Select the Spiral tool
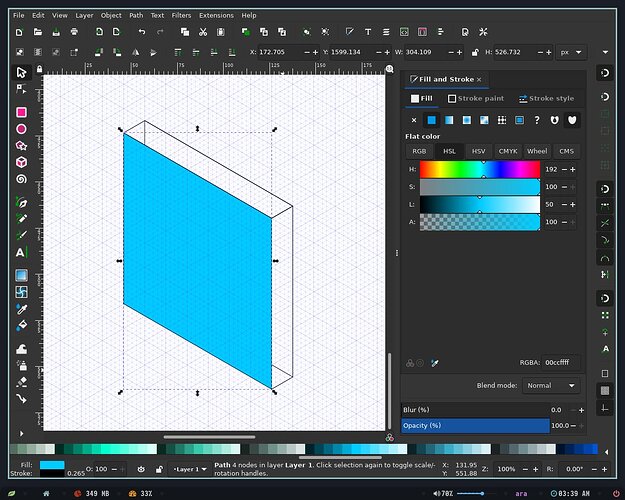Viewport: 625px width, 500px height. (22, 179)
